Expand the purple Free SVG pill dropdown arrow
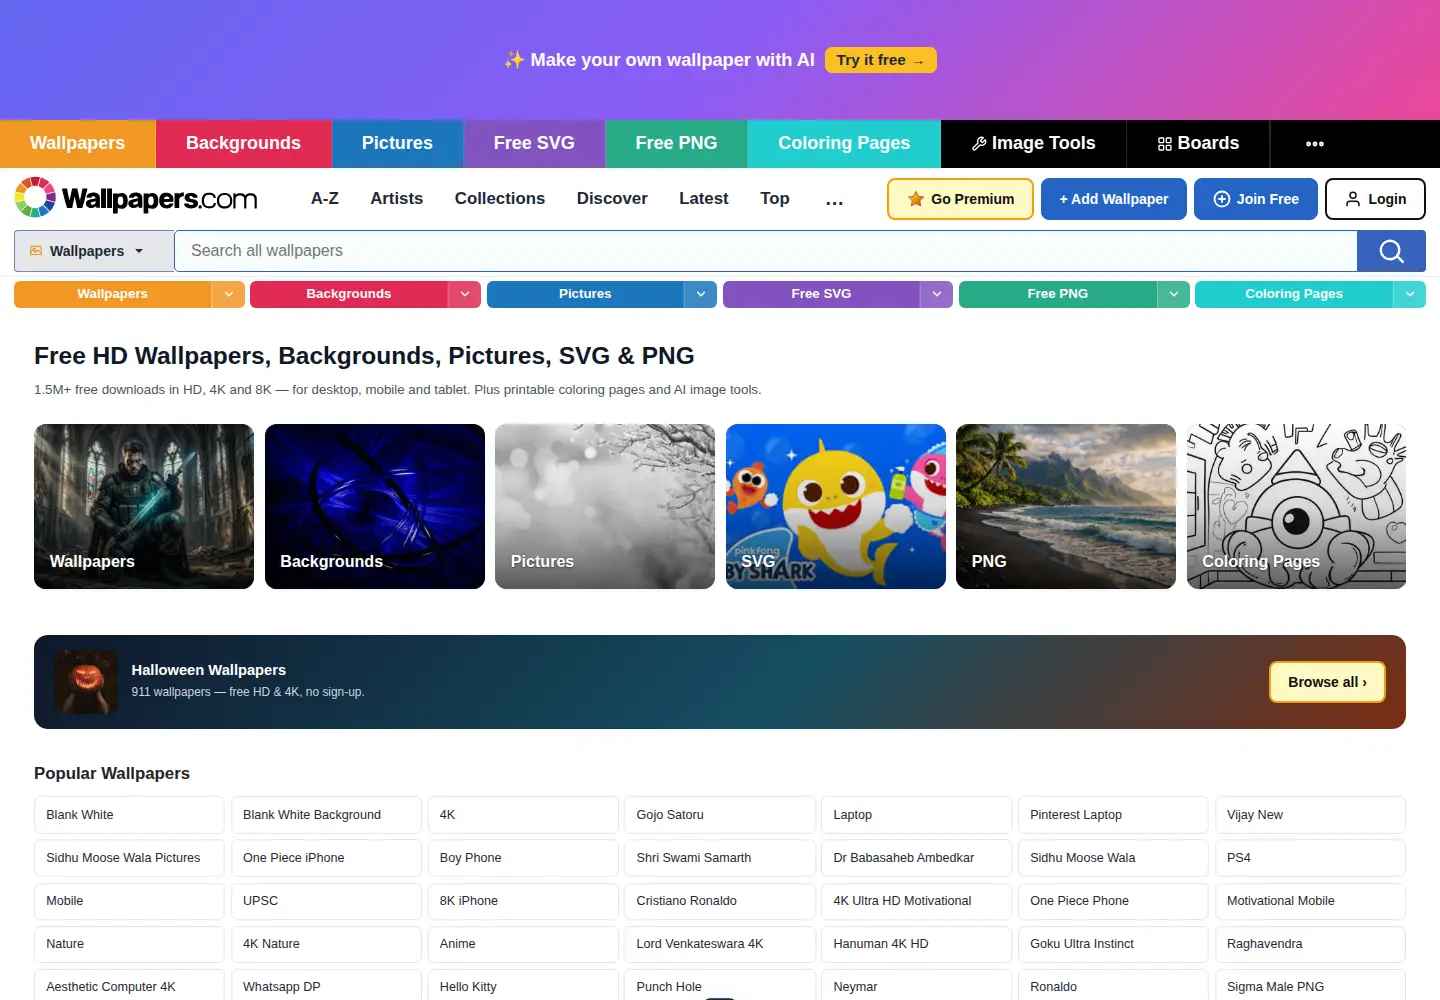 point(936,294)
